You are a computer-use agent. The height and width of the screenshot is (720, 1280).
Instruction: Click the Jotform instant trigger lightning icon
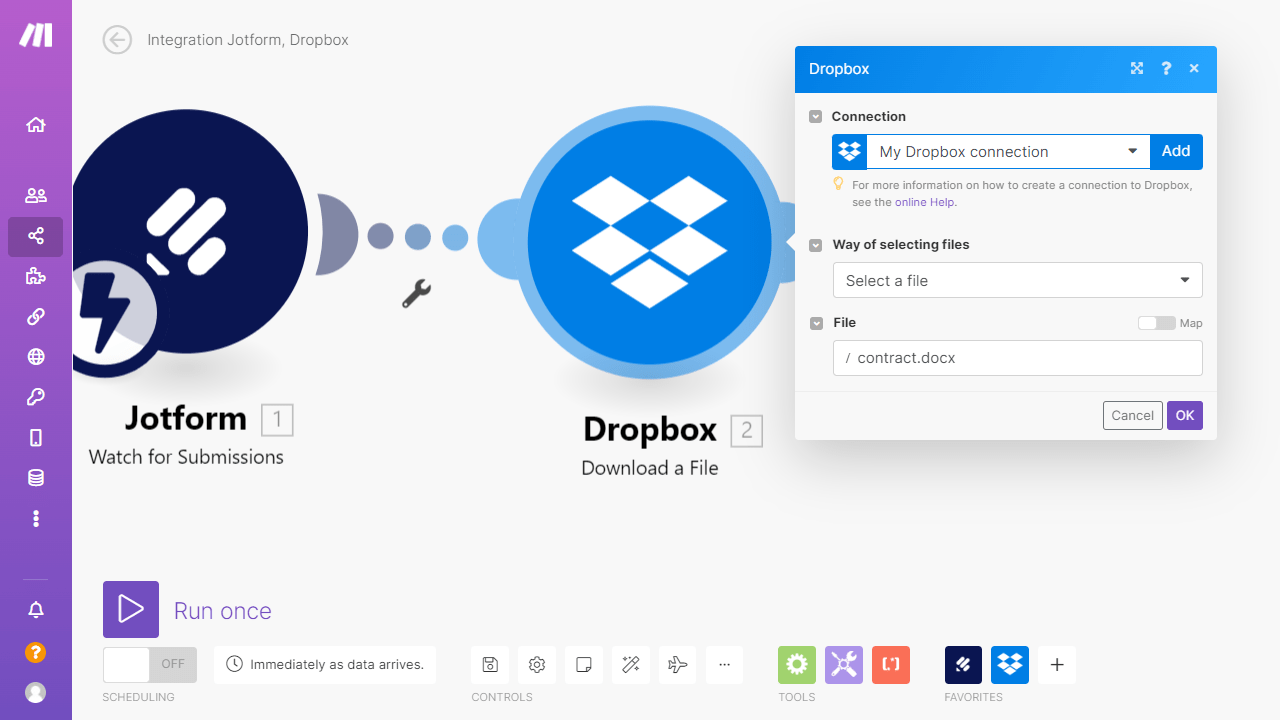pyautogui.click(x=105, y=312)
